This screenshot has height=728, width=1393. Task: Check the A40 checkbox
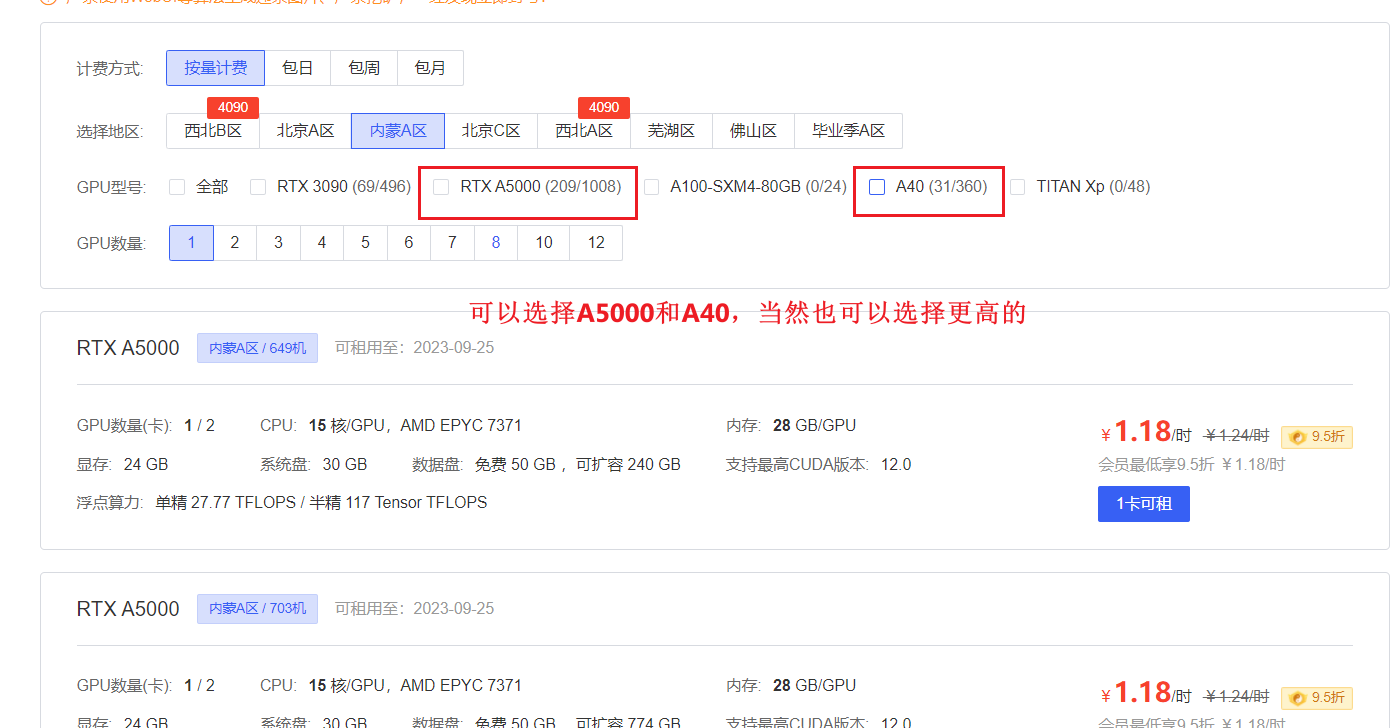click(x=877, y=187)
